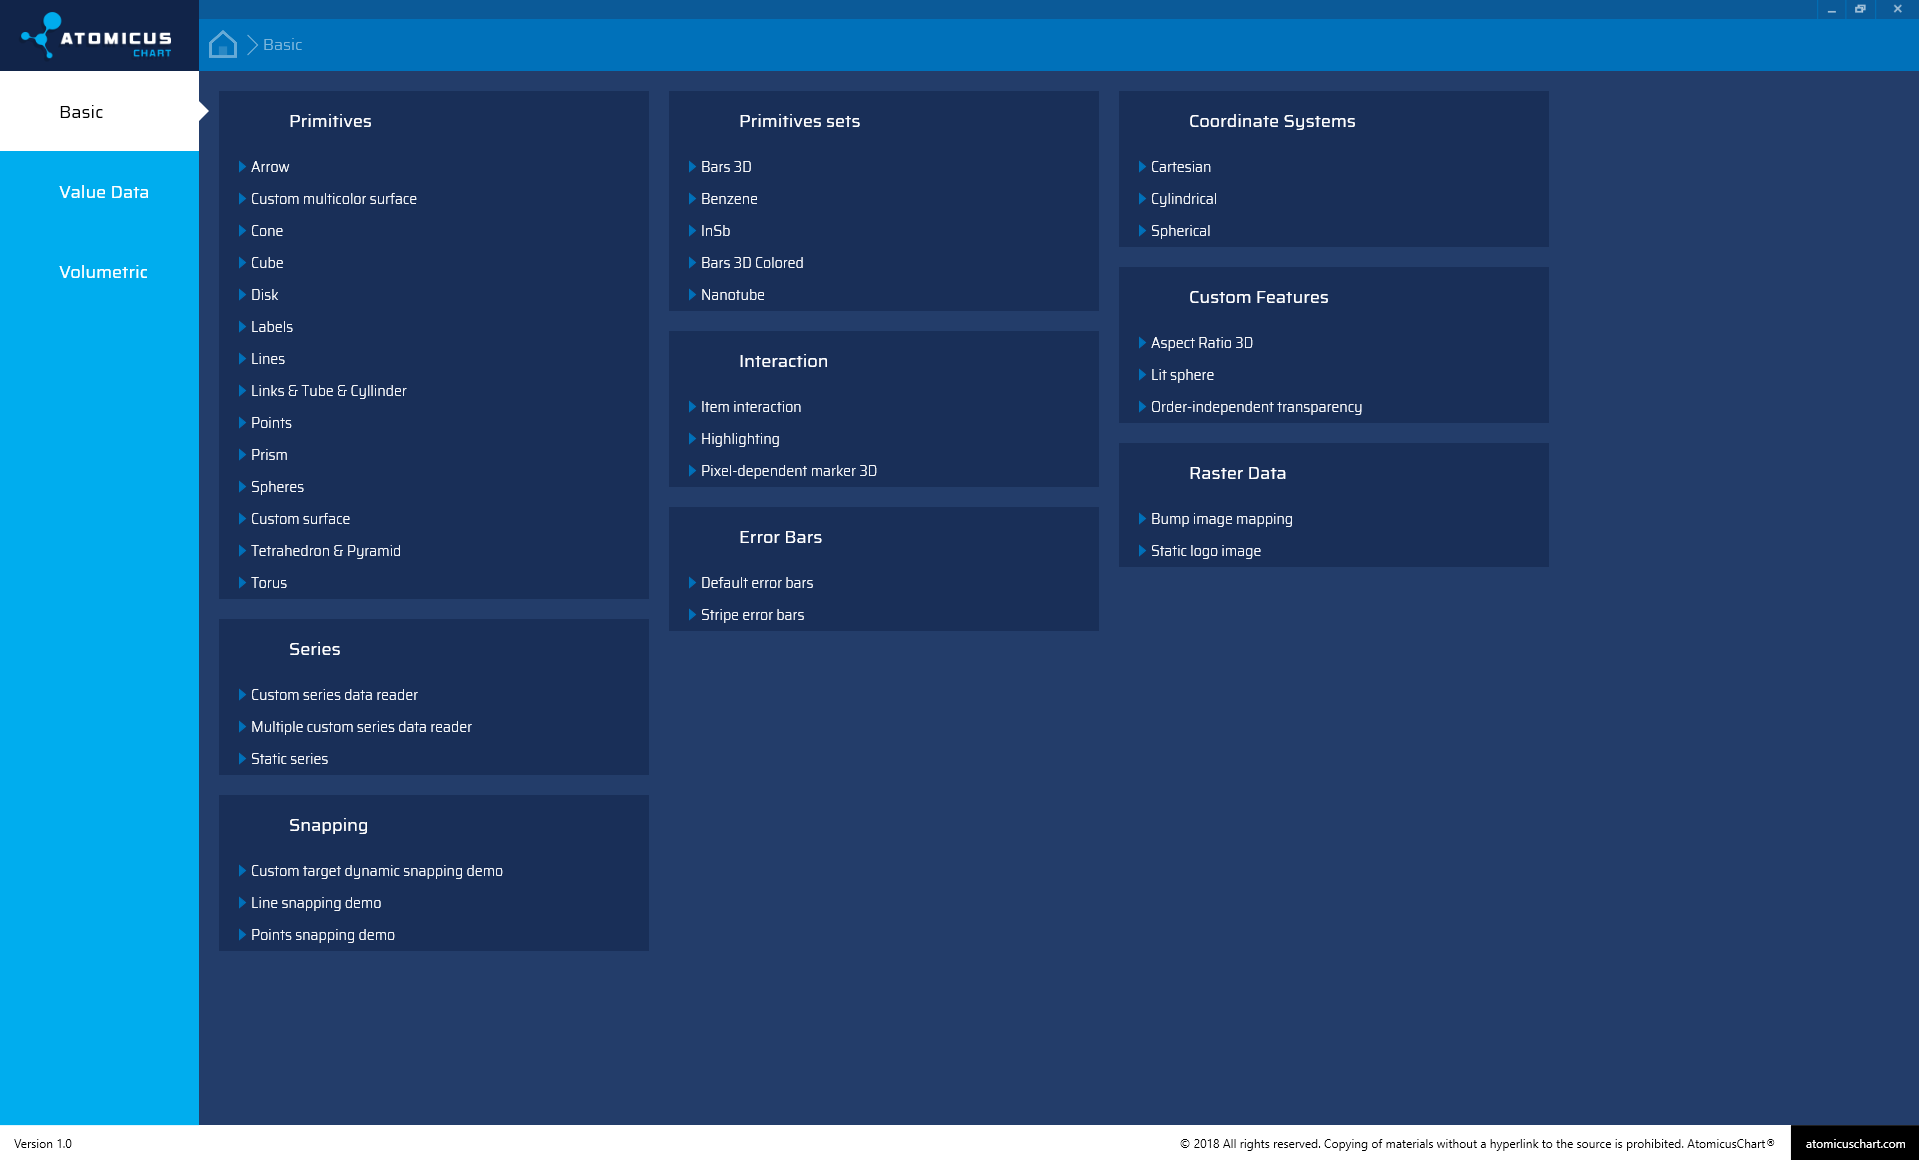Launch the Highlighting interaction demo
1919x1160 pixels.
coord(739,439)
